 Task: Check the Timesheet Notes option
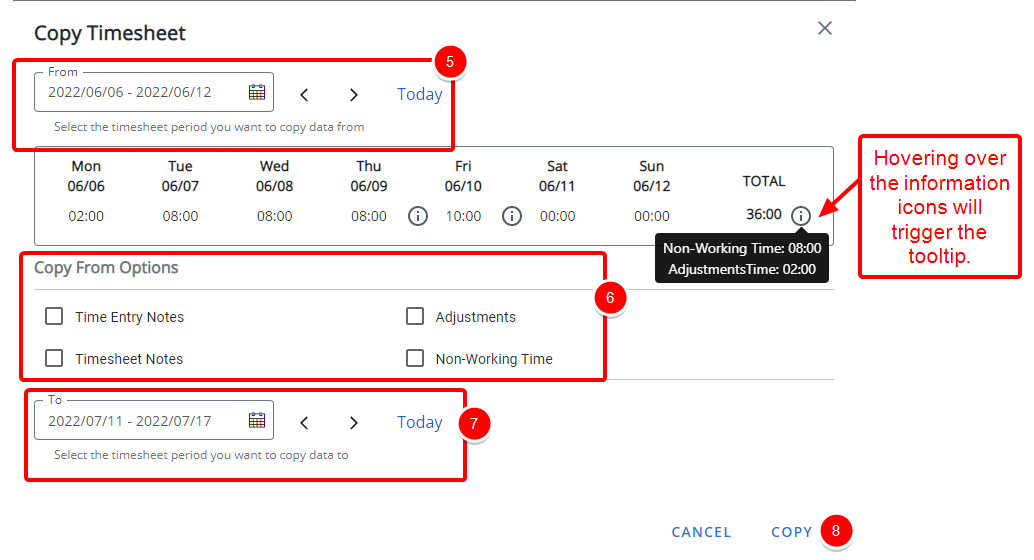click(x=54, y=358)
